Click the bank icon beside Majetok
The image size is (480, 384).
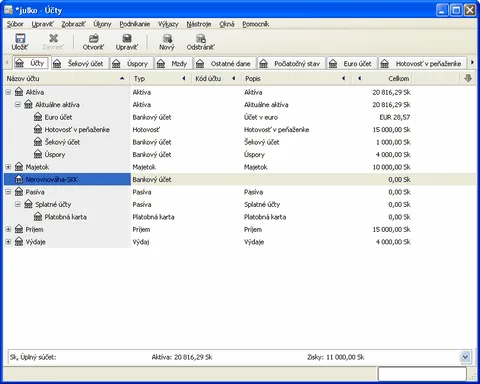coord(19,167)
